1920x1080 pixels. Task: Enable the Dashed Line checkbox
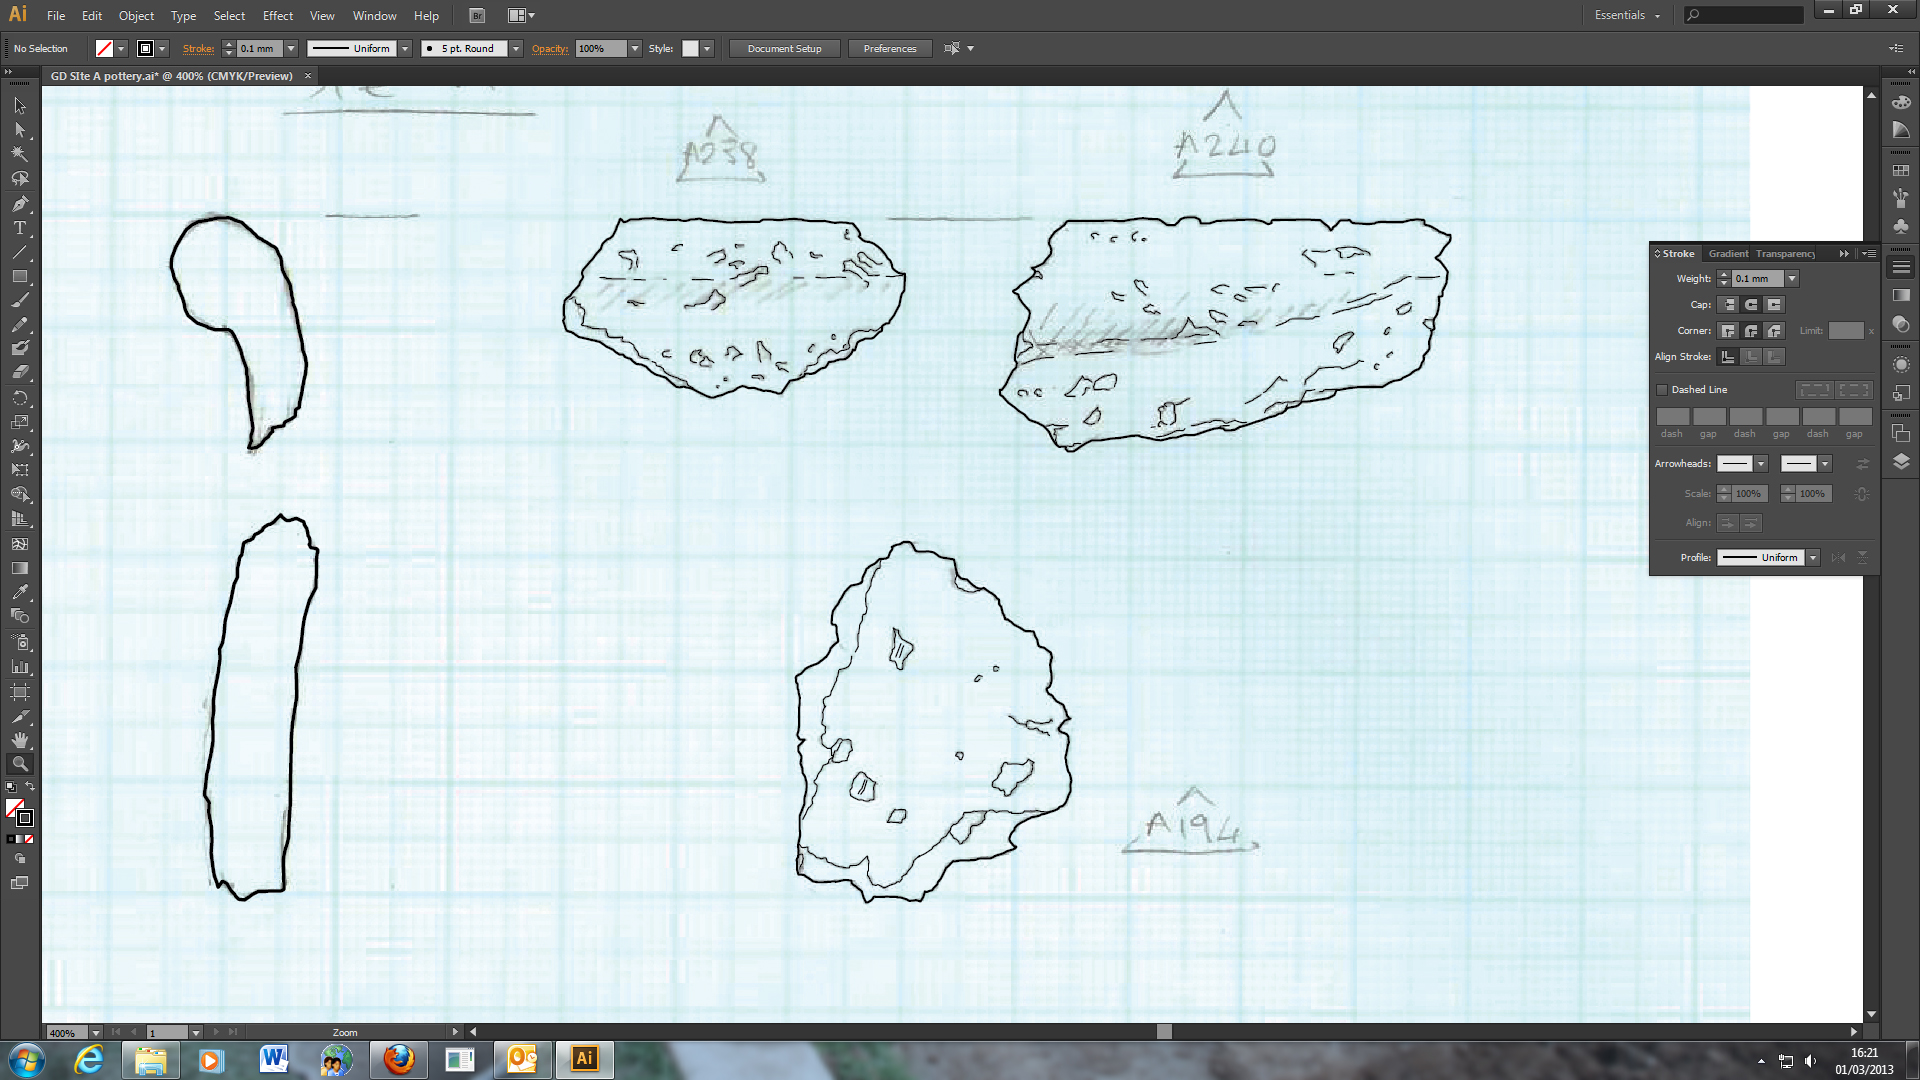tap(1662, 390)
